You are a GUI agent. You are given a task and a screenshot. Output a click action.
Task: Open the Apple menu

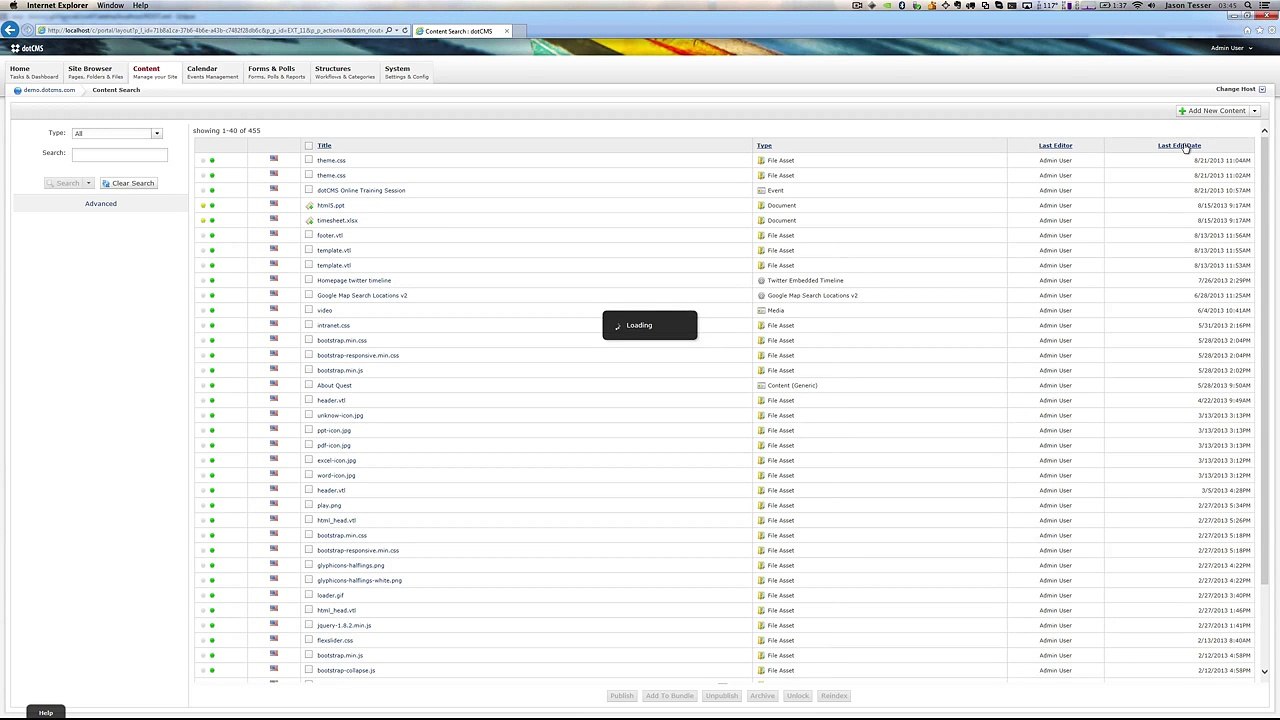(x=12, y=6)
